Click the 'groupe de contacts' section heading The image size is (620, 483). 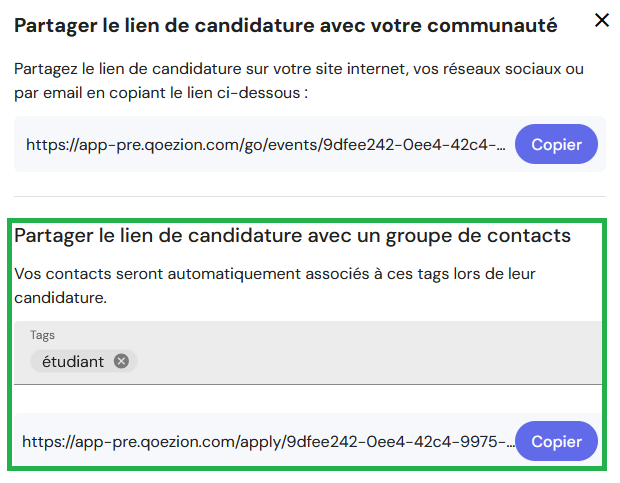292,236
